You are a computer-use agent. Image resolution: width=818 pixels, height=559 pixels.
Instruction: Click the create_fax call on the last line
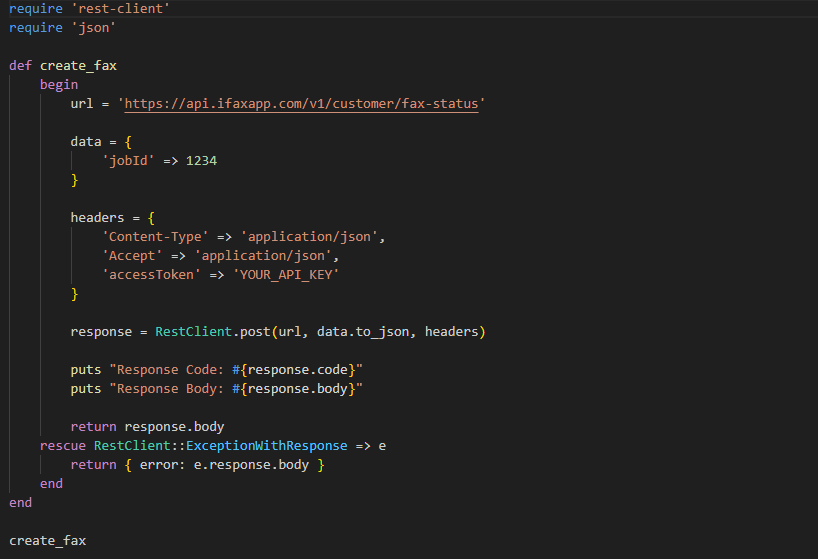pyautogui.click(x=47, y=541)
